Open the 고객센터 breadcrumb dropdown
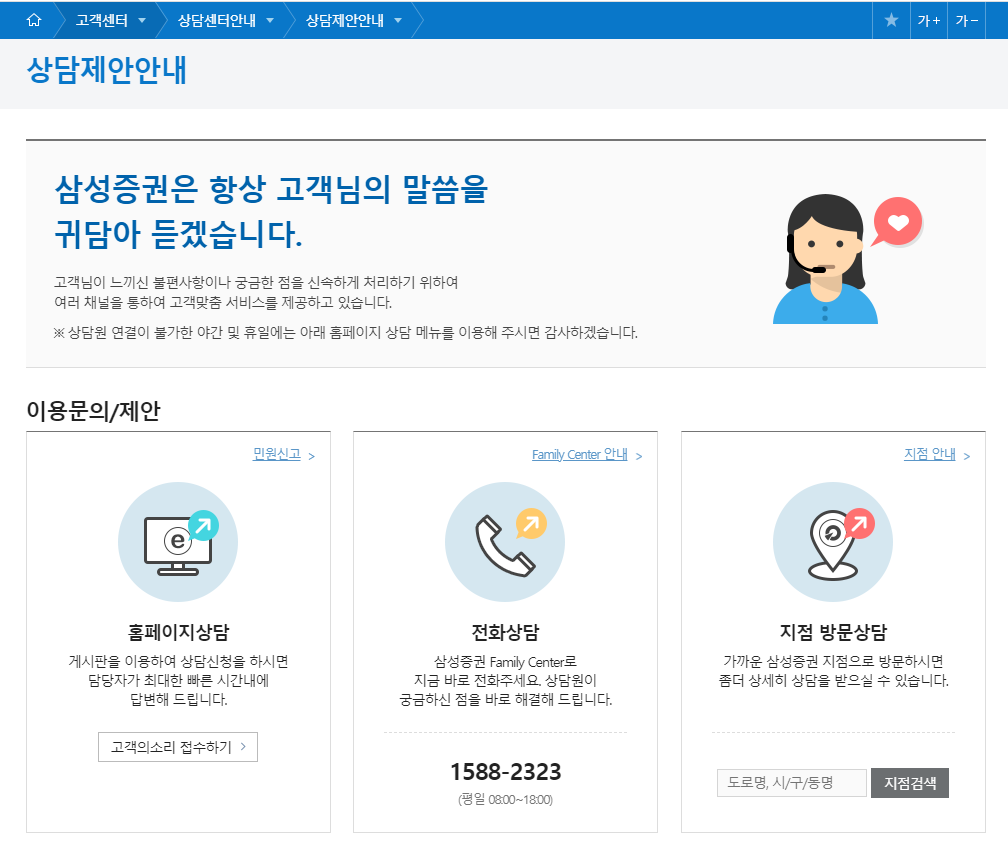Screen dimensions: 1008x848 (x=111, y=20)
